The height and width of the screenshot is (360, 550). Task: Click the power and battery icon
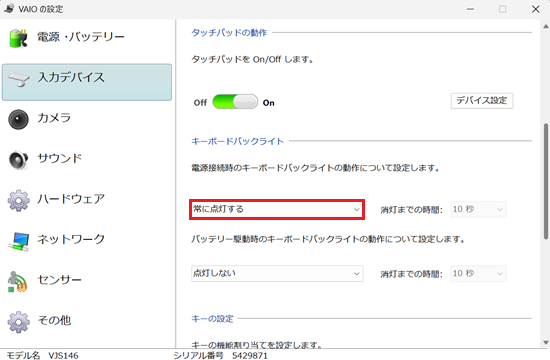(18, 38)
